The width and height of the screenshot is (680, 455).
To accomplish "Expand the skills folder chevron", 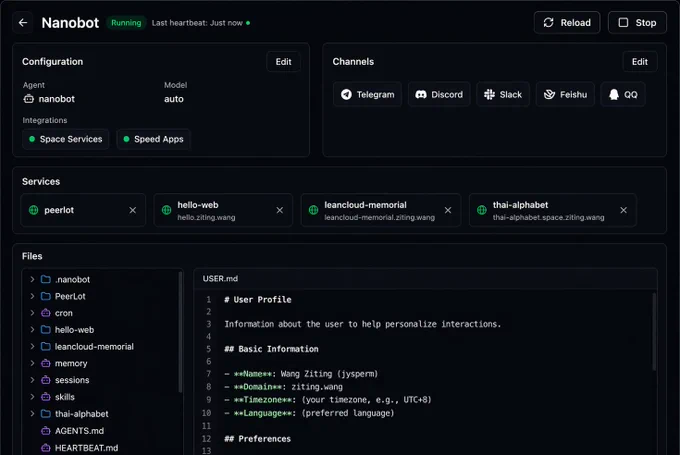I will point(32,397).
